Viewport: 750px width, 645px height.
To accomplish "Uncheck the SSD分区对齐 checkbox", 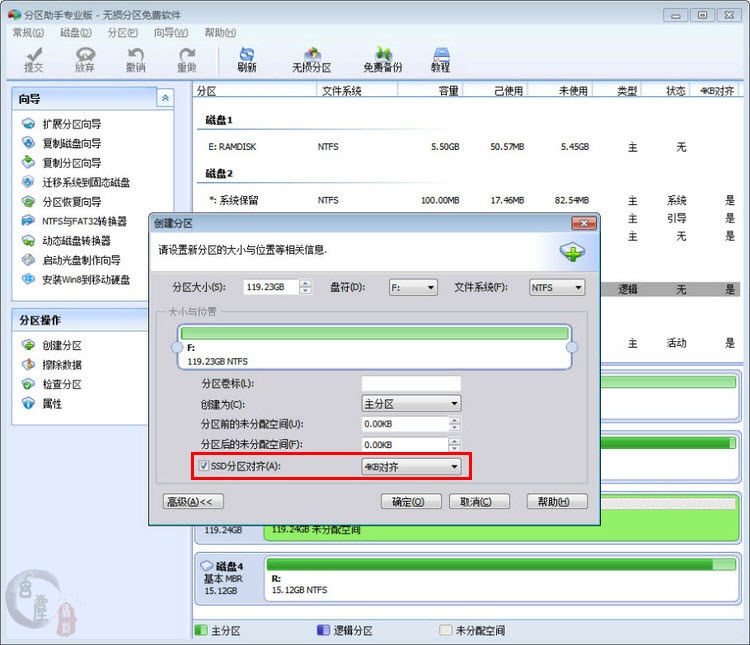I will 205,466.
